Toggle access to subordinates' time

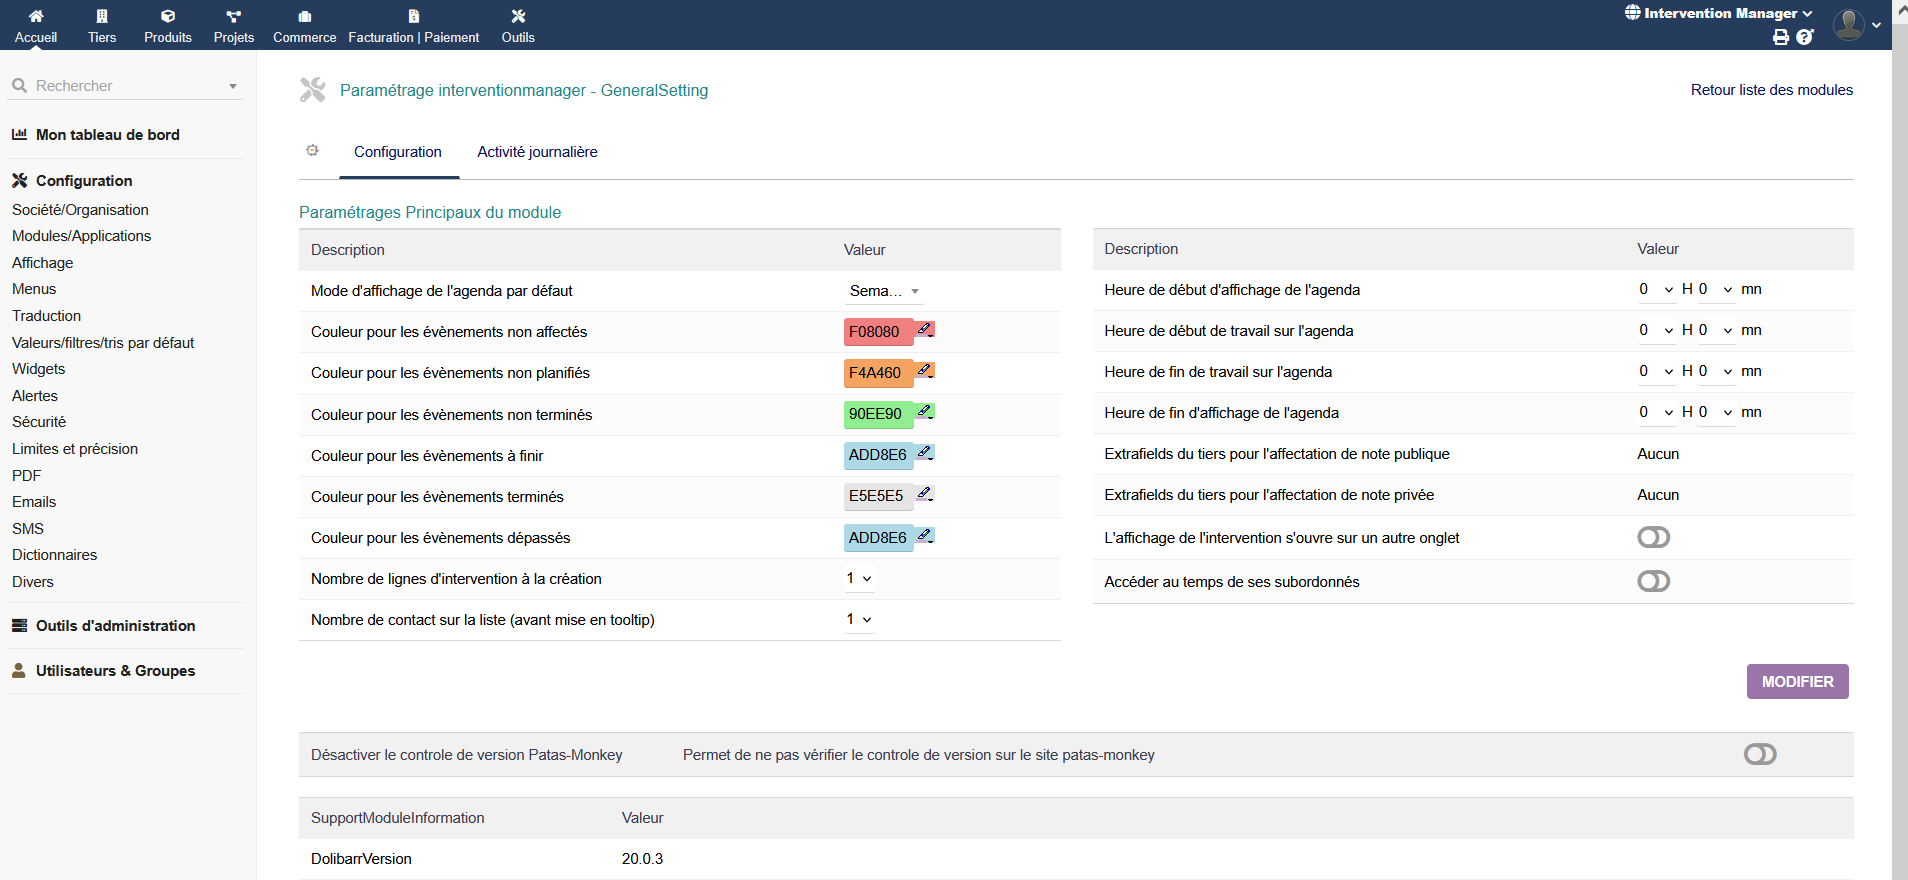[1653, 582]
